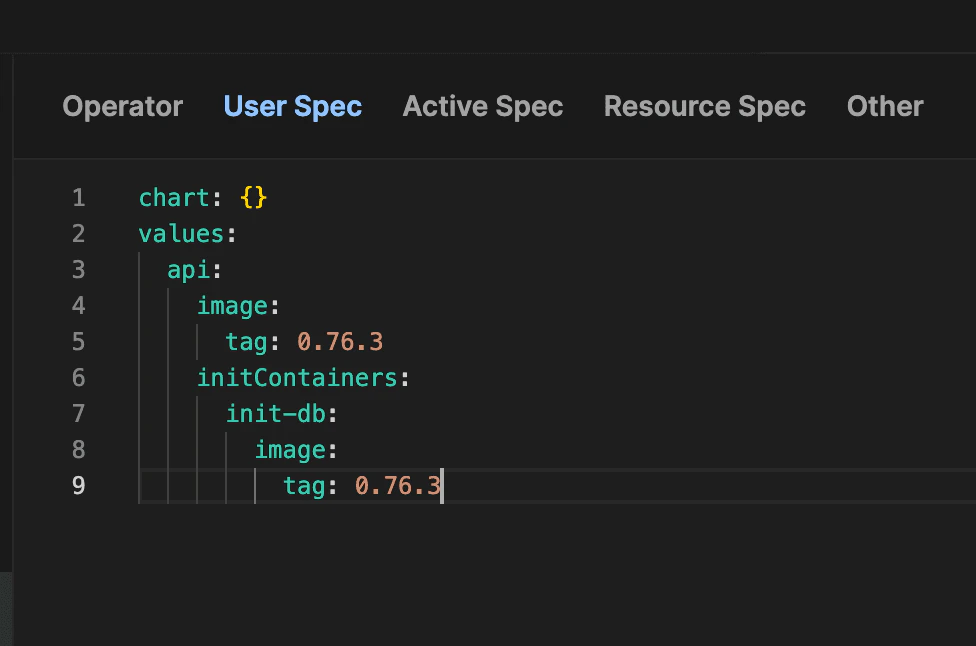Select line number 5 in the gutter

pos(78,341)
